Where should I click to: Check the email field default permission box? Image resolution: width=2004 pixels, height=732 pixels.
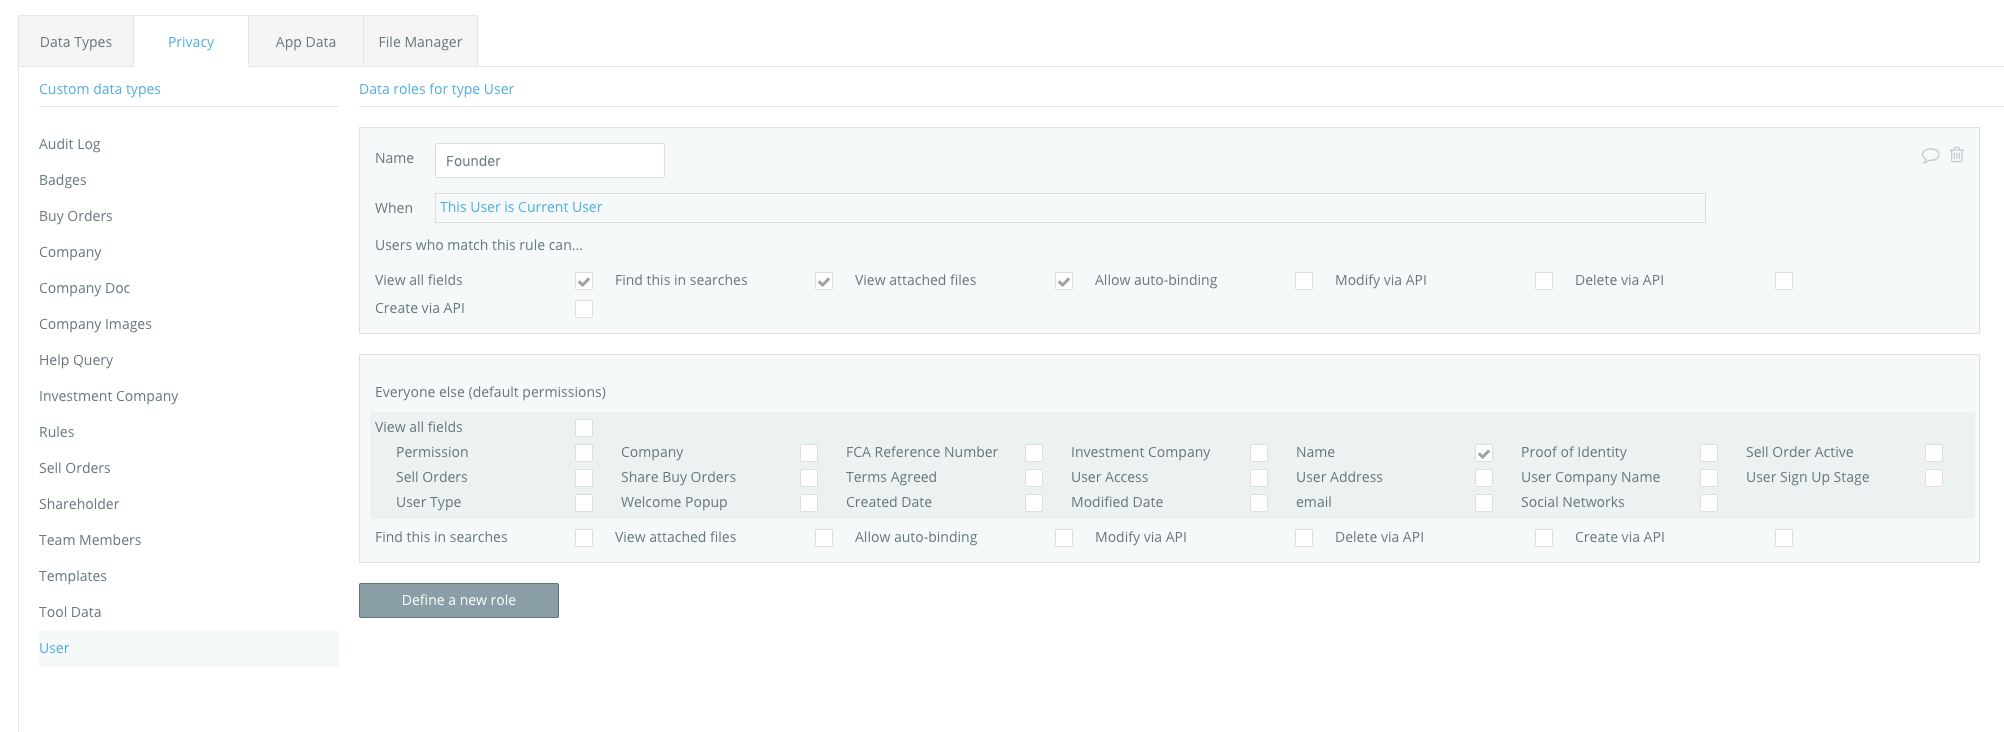tap(1484, 503)
